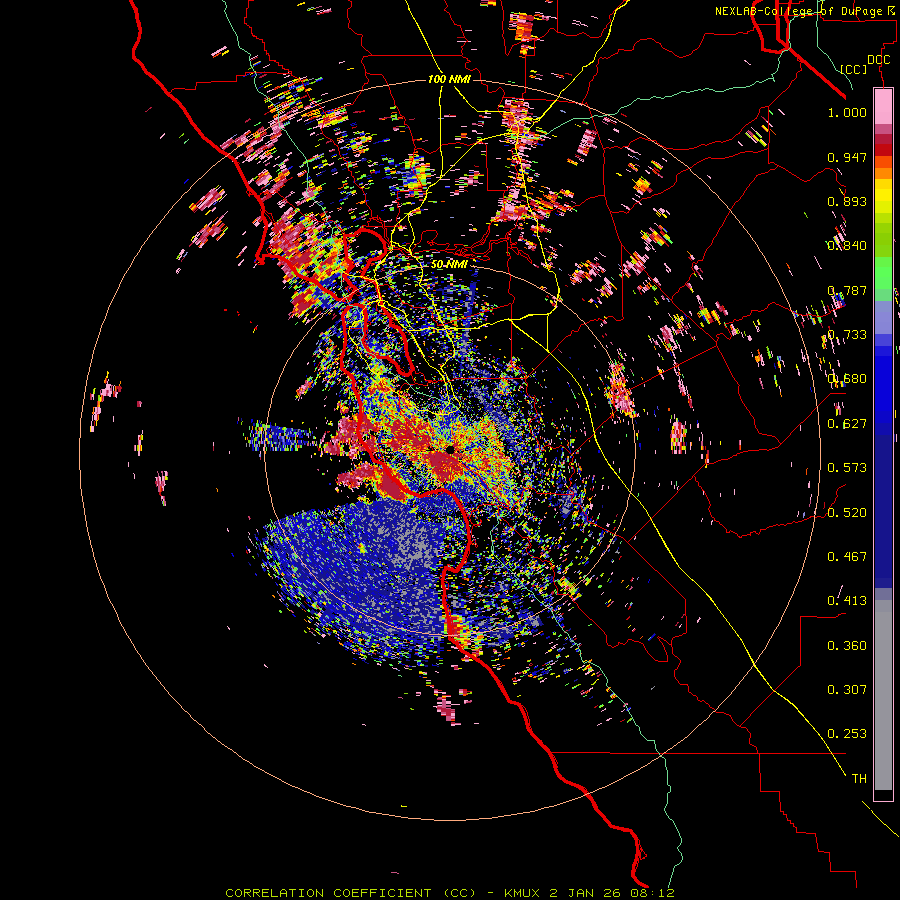Select the 0.360 scale value
900x900 pixels.
click(x=847, y=646)
